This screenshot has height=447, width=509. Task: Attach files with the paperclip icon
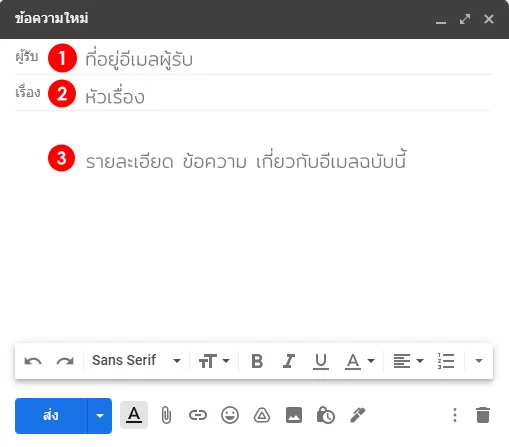(166, 415)
